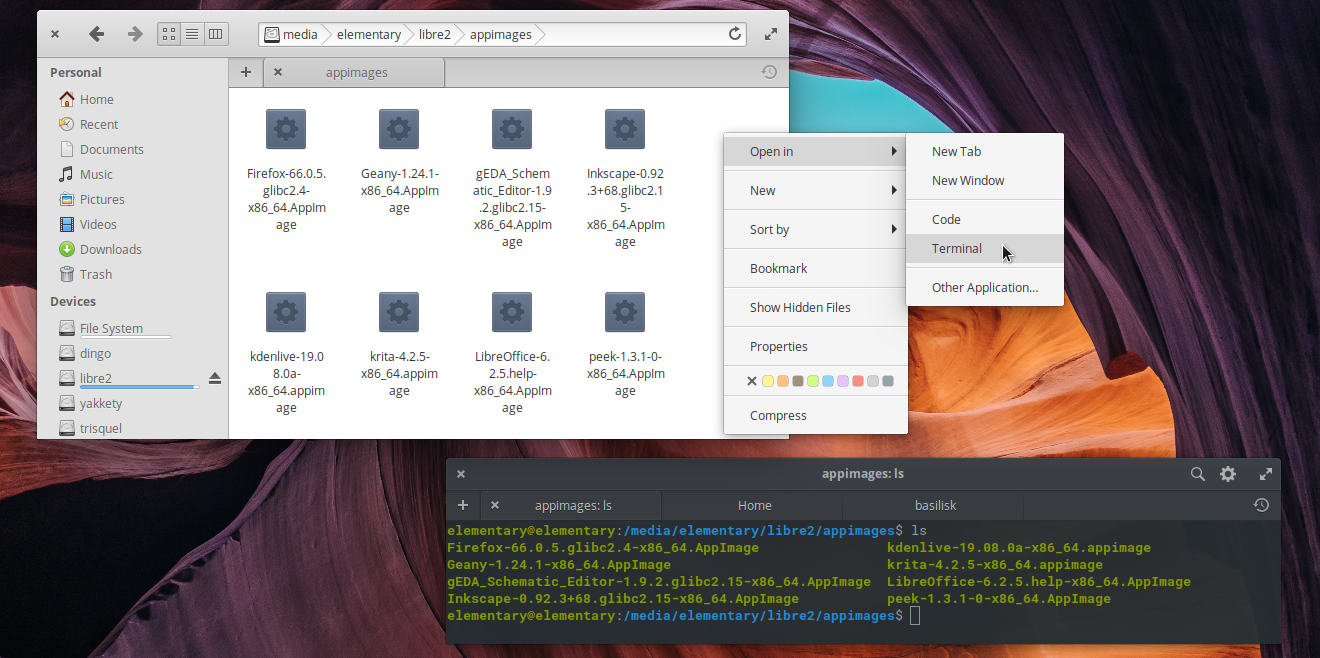Click the back navigation arrow
The height and width of the screenshot is (658, 1320).
pos(96,33)
